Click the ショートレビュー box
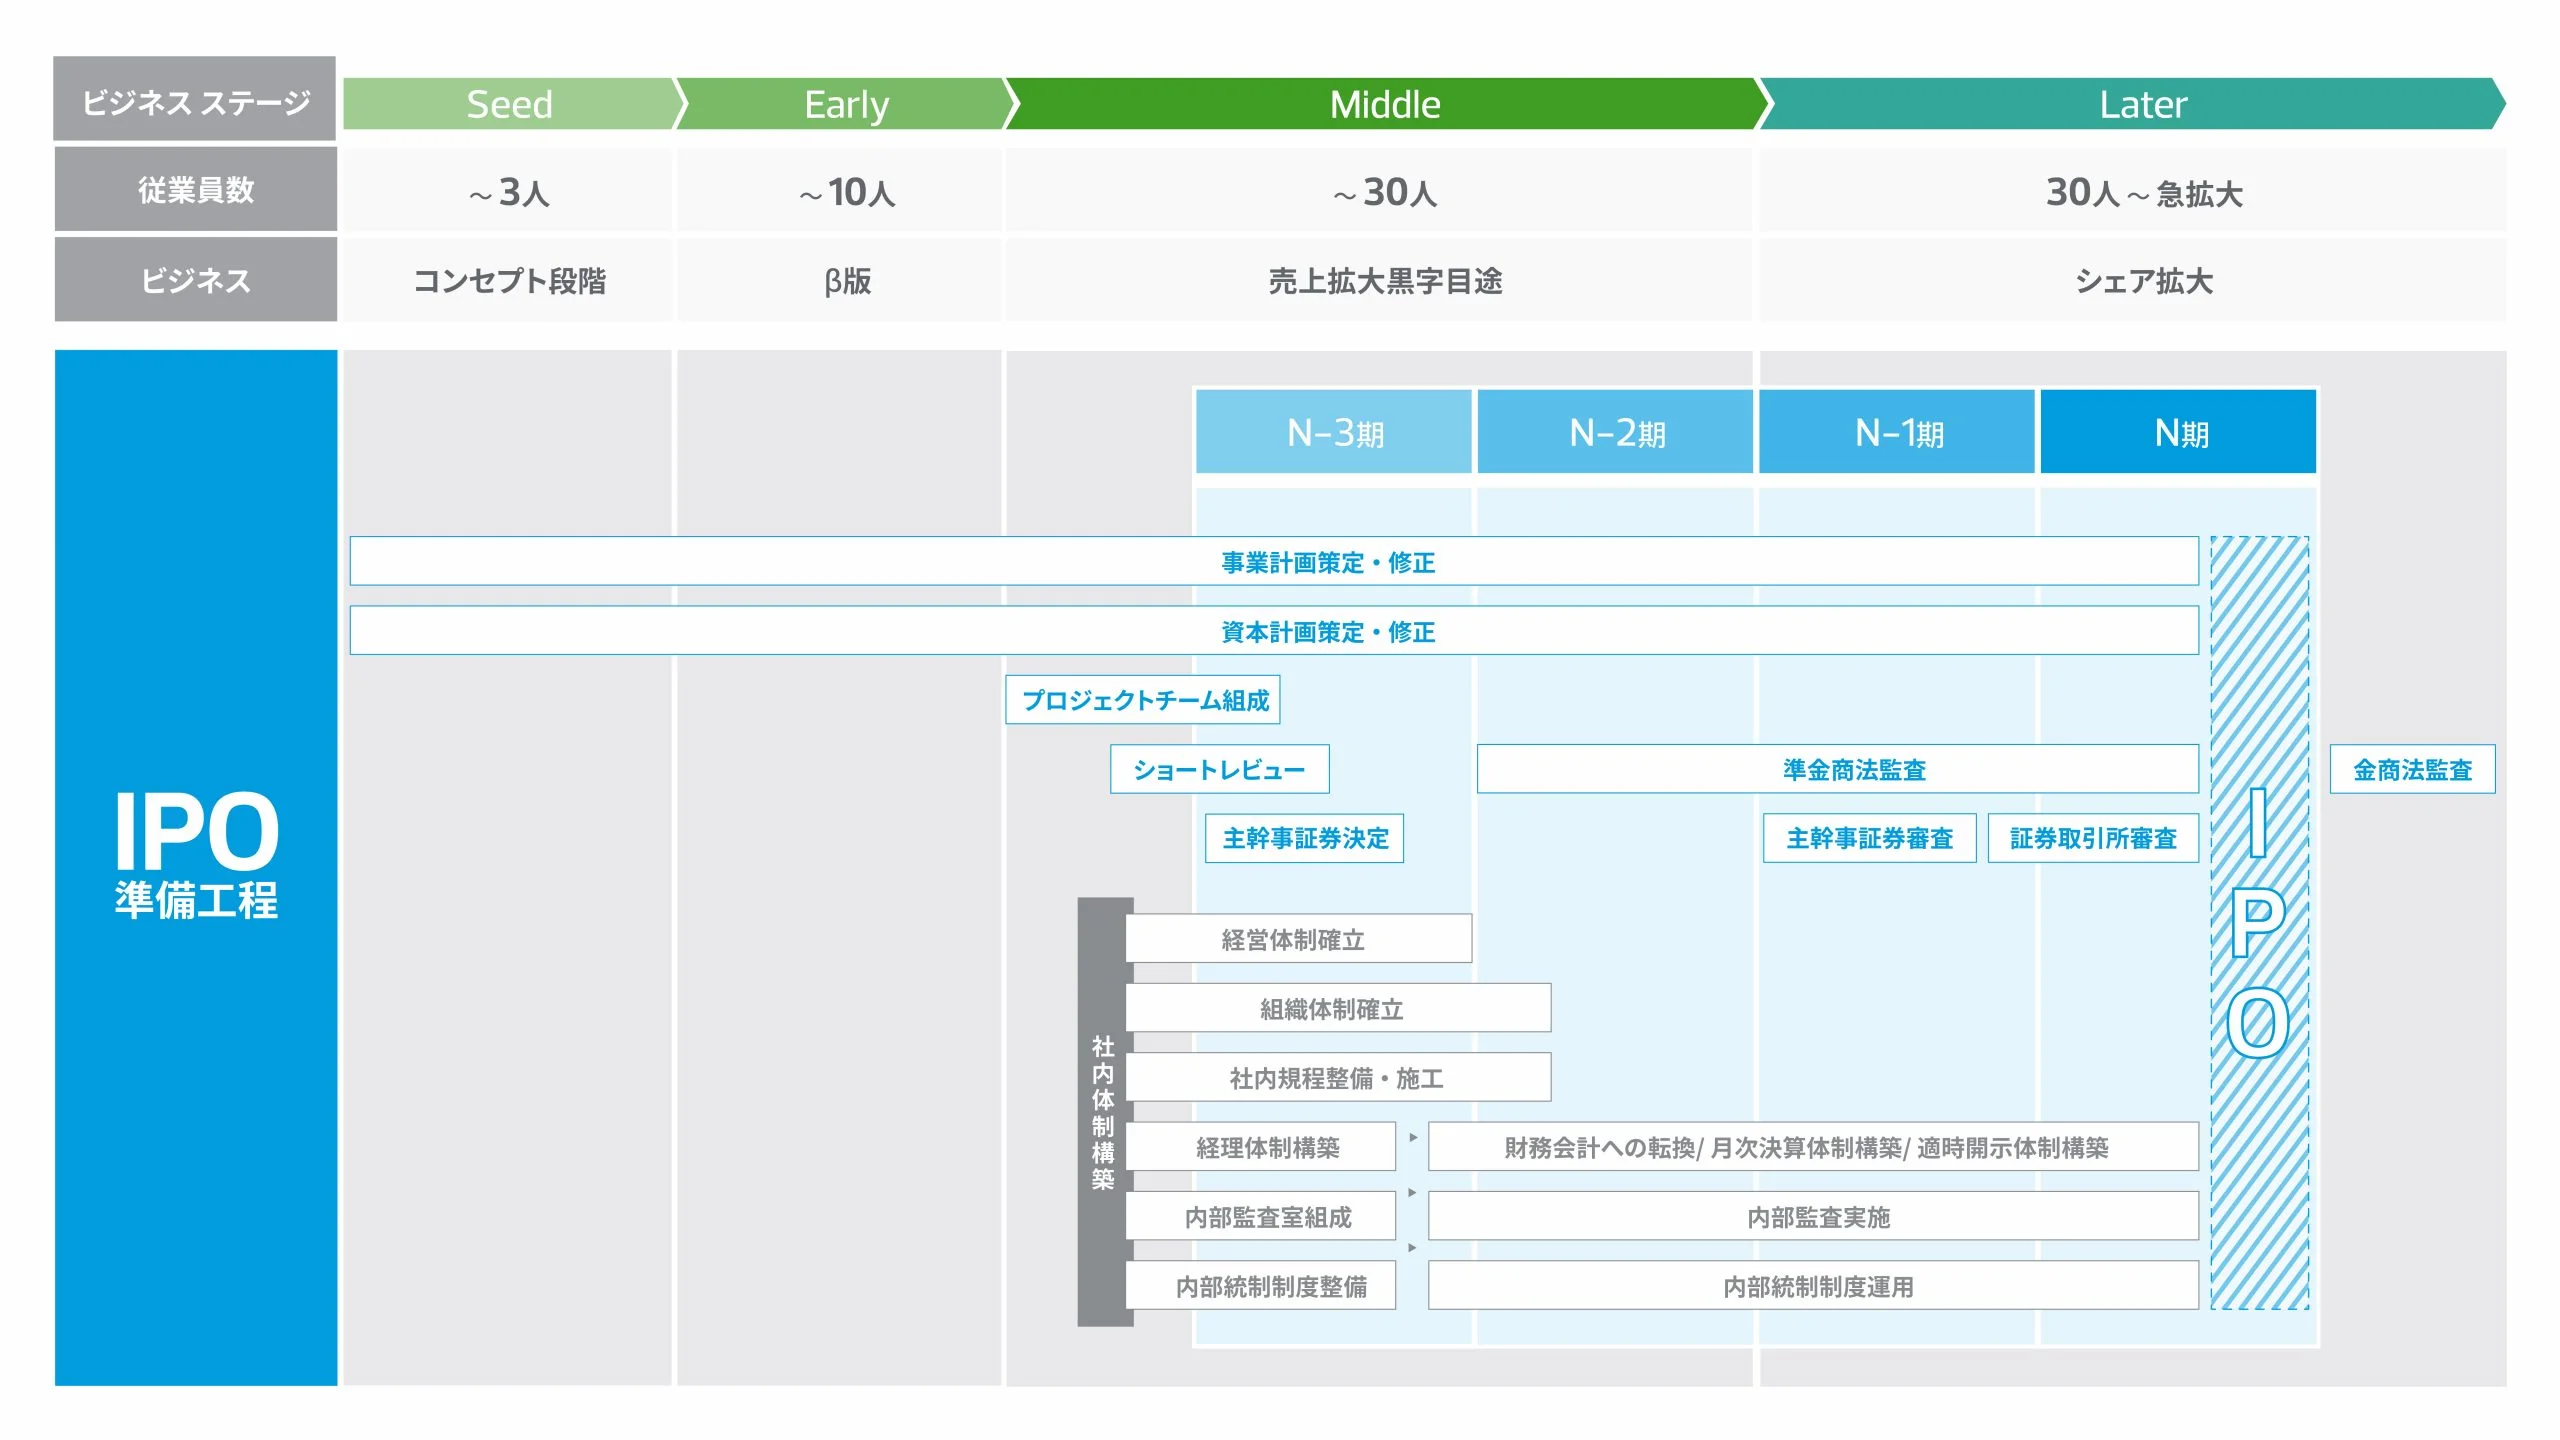 1219,770
